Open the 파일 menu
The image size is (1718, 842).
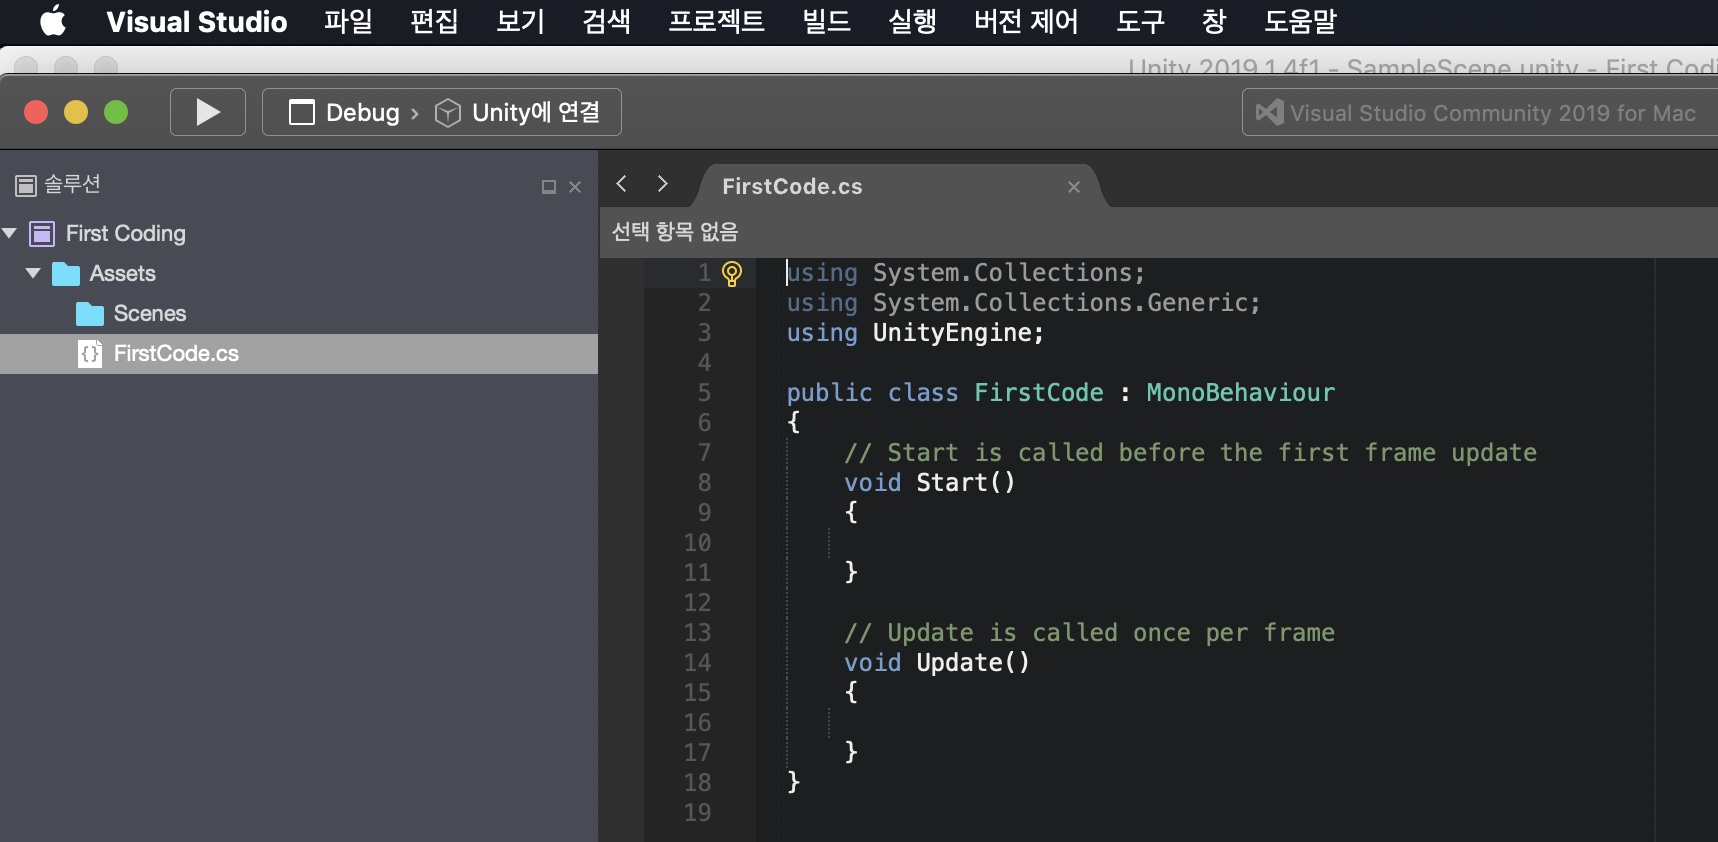point(348,21)
